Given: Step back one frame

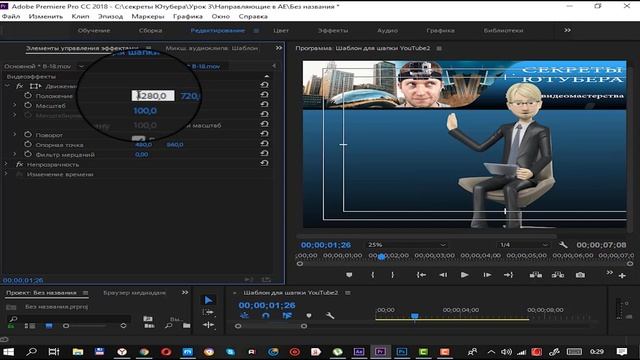Looking at the screenshot, I should [443, 275].
